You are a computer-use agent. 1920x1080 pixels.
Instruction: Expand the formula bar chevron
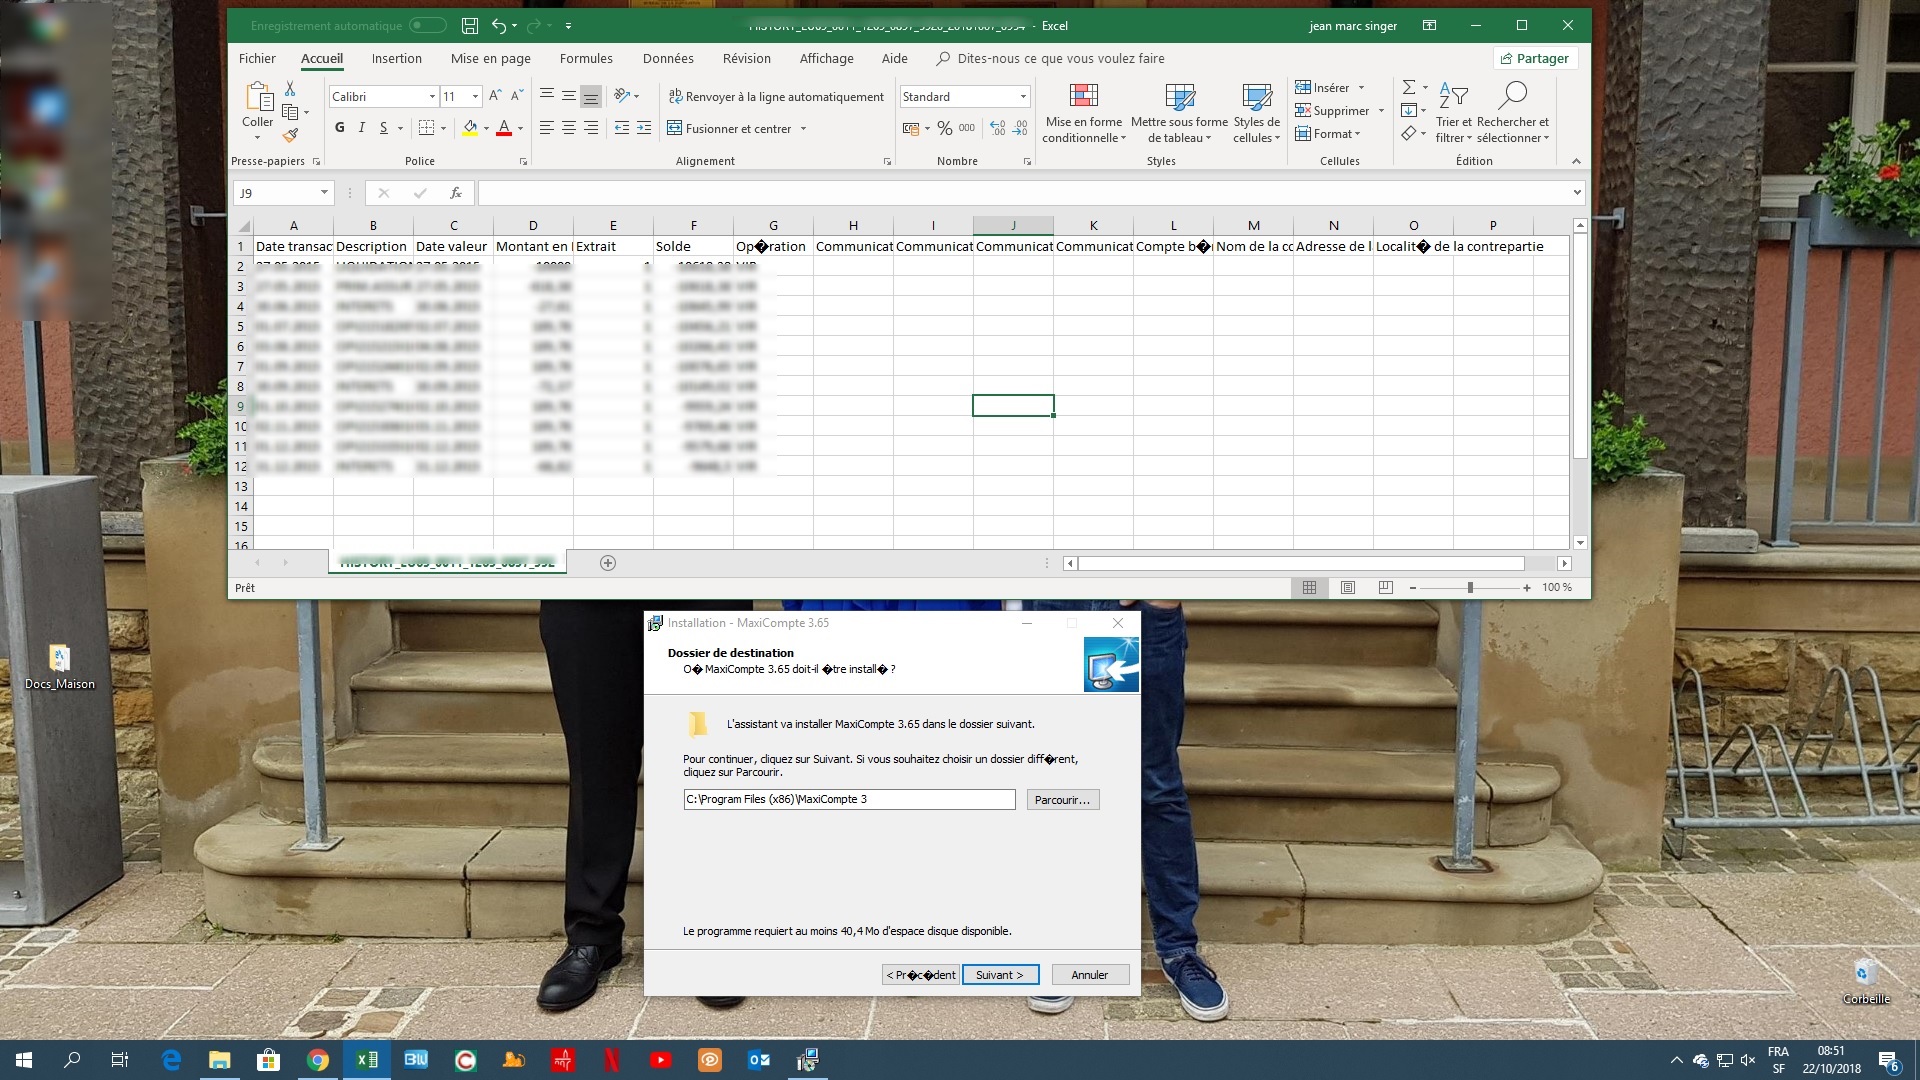tap(1577, 193)
